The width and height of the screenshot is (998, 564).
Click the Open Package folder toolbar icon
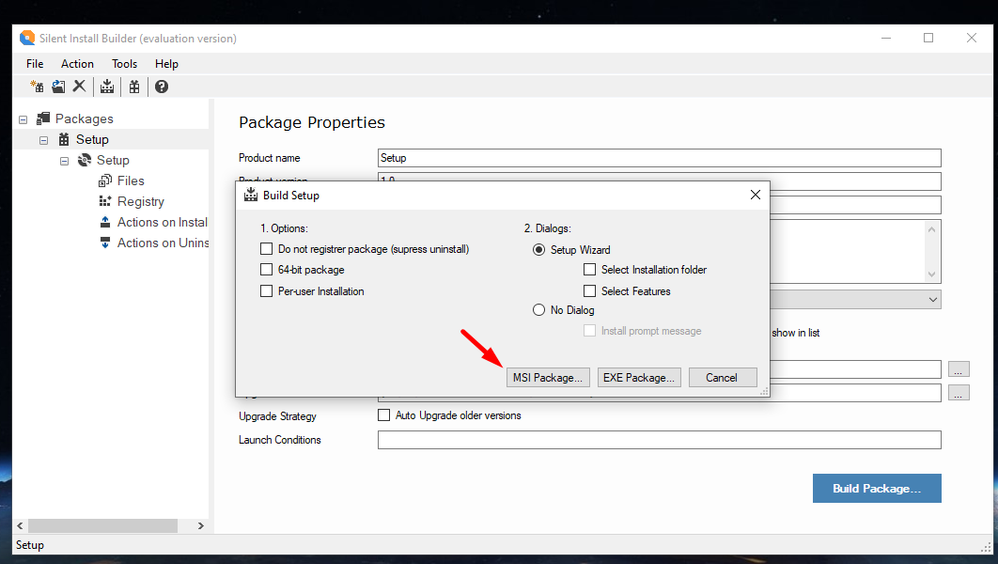[58, 87]
